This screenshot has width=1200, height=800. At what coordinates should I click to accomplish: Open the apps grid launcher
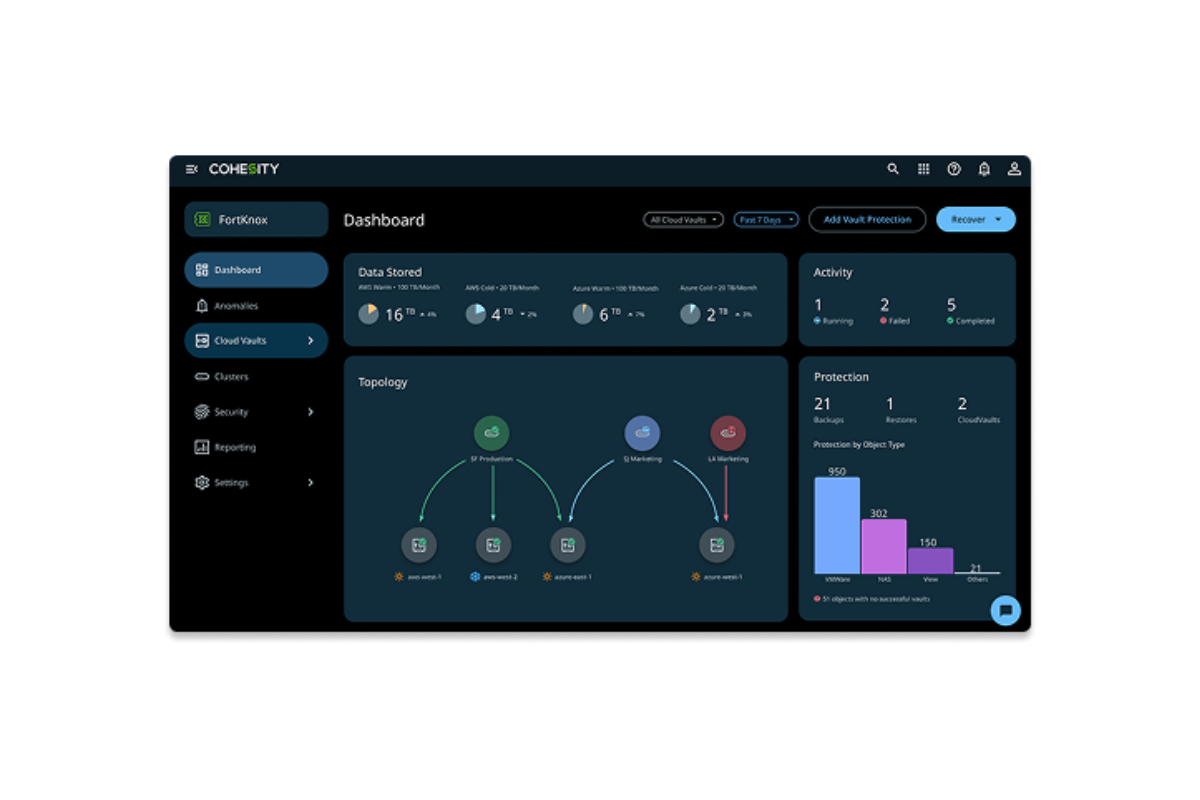pyautogui.click(x=924, y=169)
